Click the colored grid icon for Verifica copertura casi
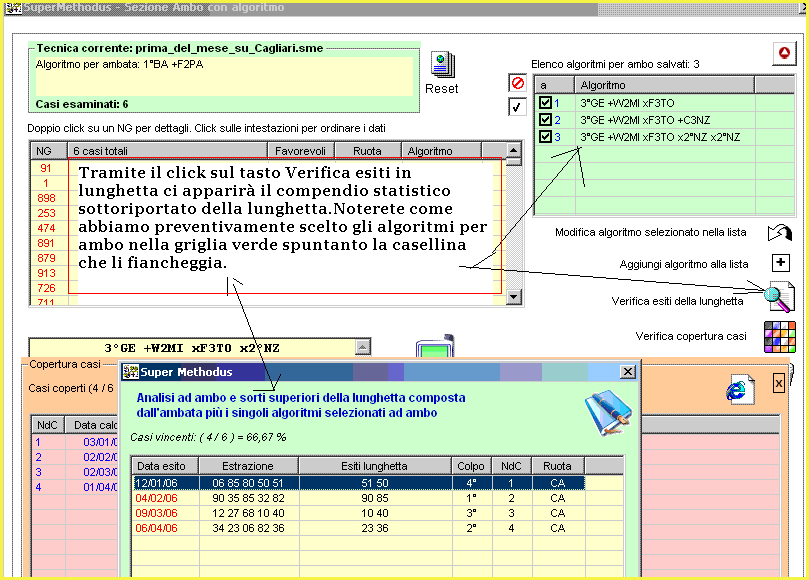The height and width of the screenshot is (580, 809). (780, 337)
